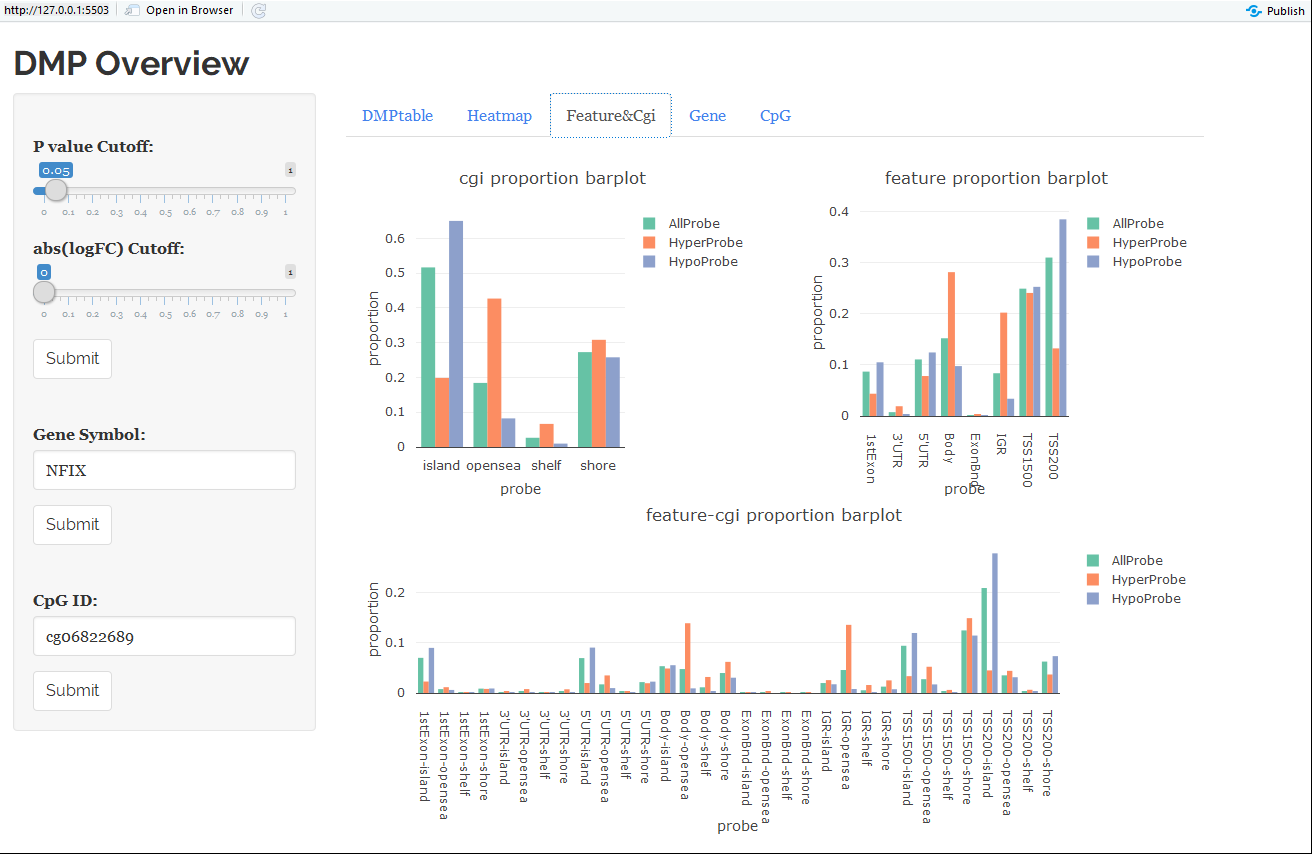Click the 'opensea' axis label in cgi plot
Screen dimensions: 1312x854
493,465
